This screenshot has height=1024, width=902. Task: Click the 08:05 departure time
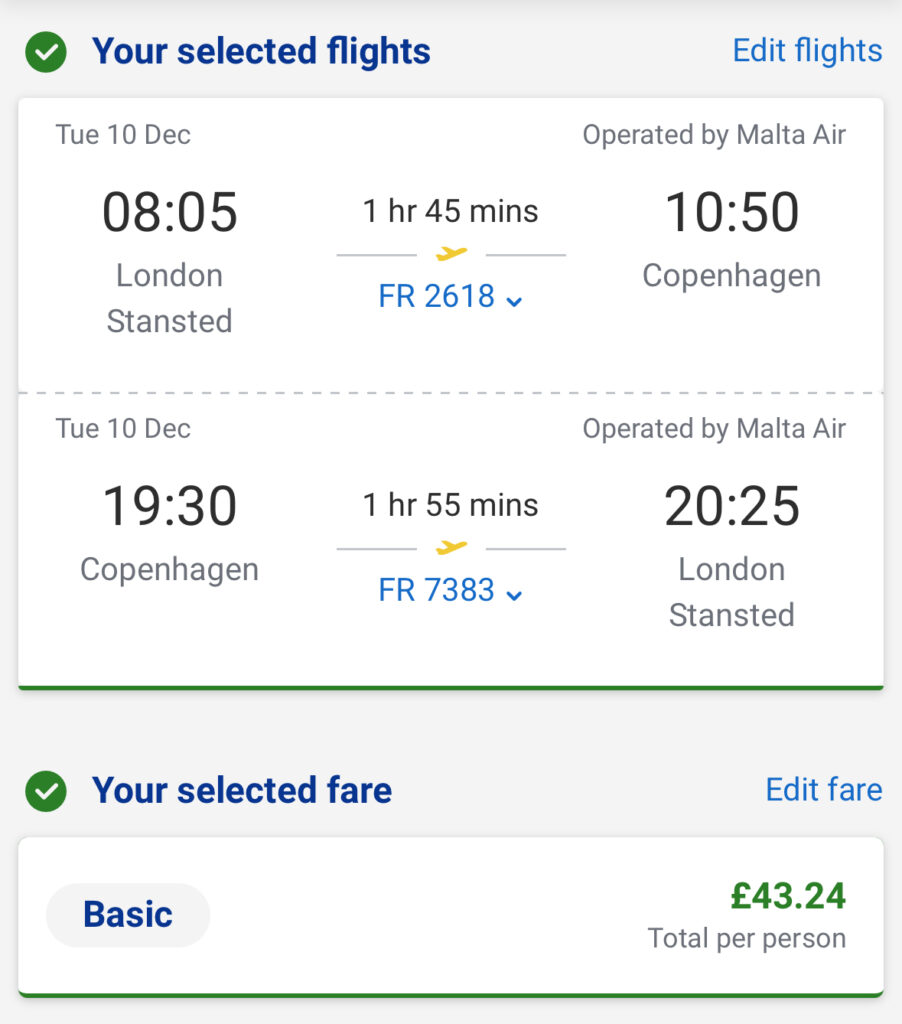pos(170,212)
